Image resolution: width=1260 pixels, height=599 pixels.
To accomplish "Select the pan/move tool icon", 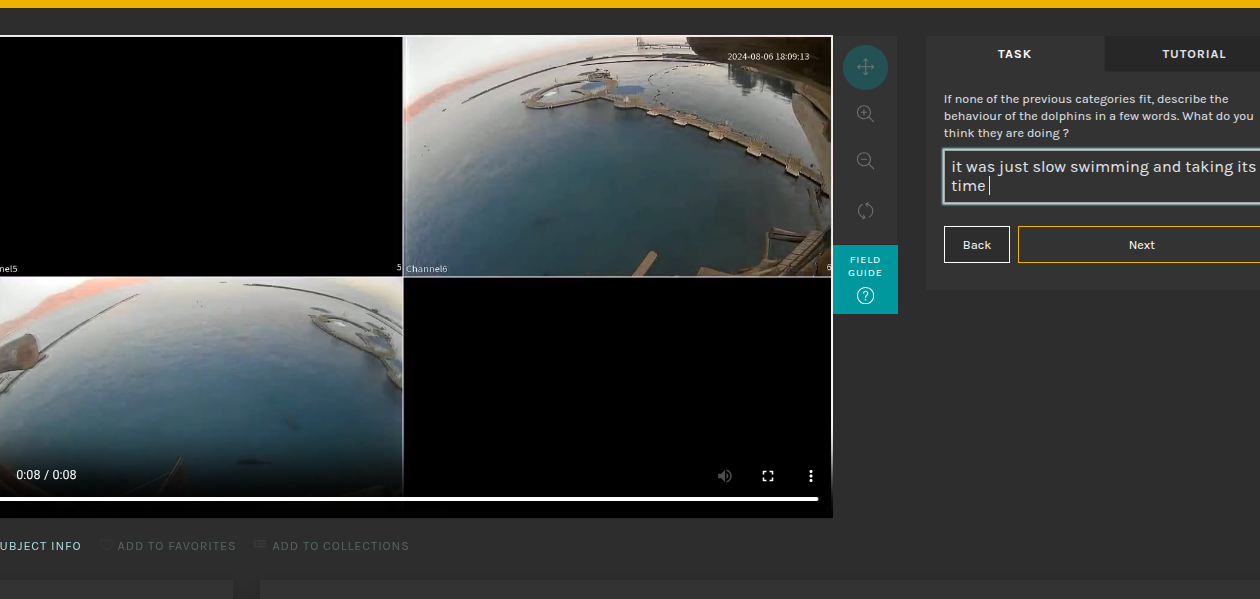I will pyautogui.click(x=865, y=68).
